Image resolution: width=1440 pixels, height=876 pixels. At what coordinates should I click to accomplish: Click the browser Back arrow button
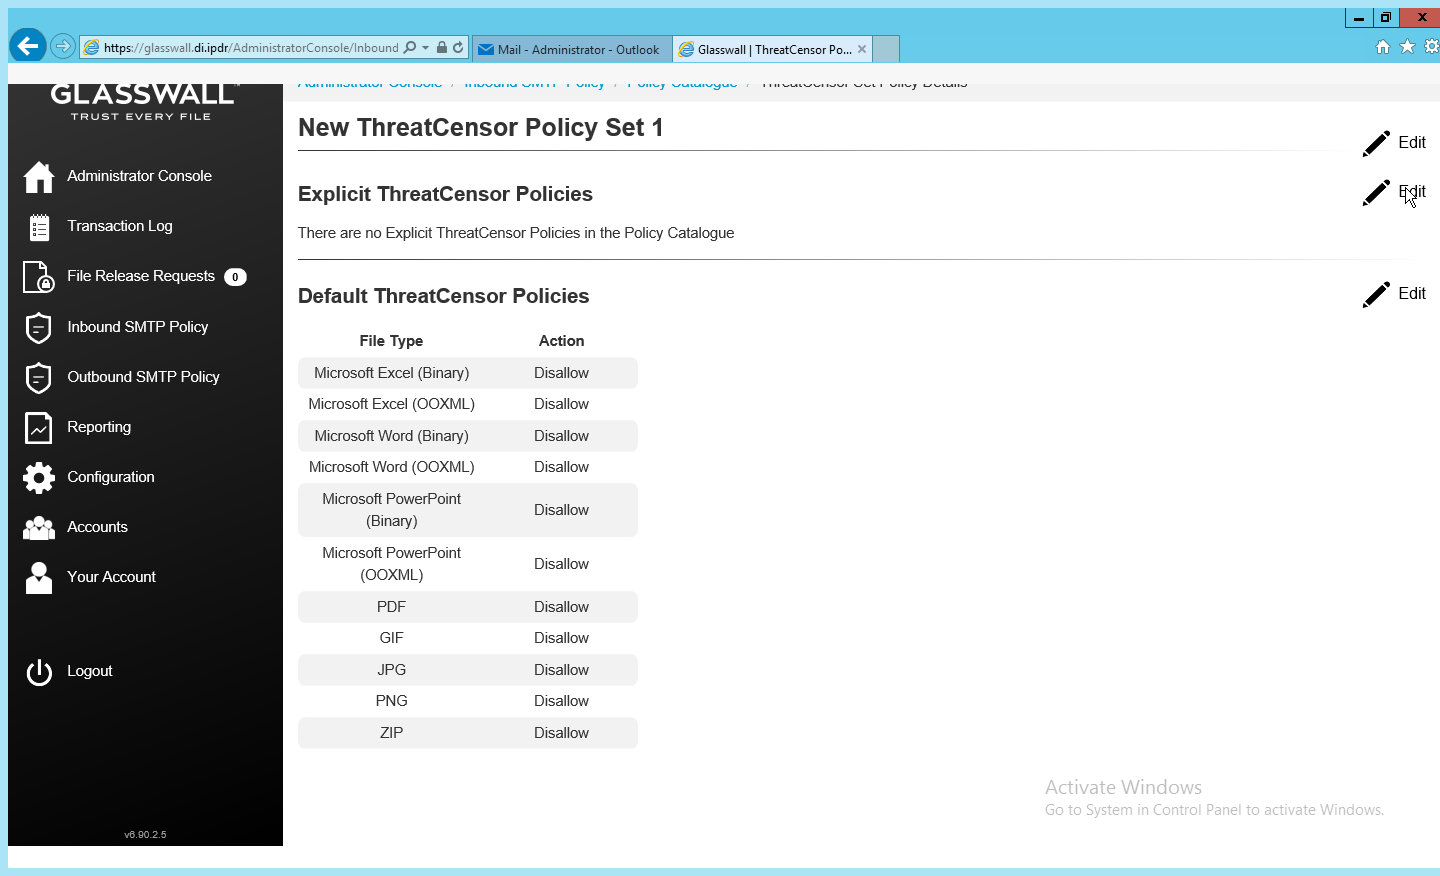[x=28, y=46]
